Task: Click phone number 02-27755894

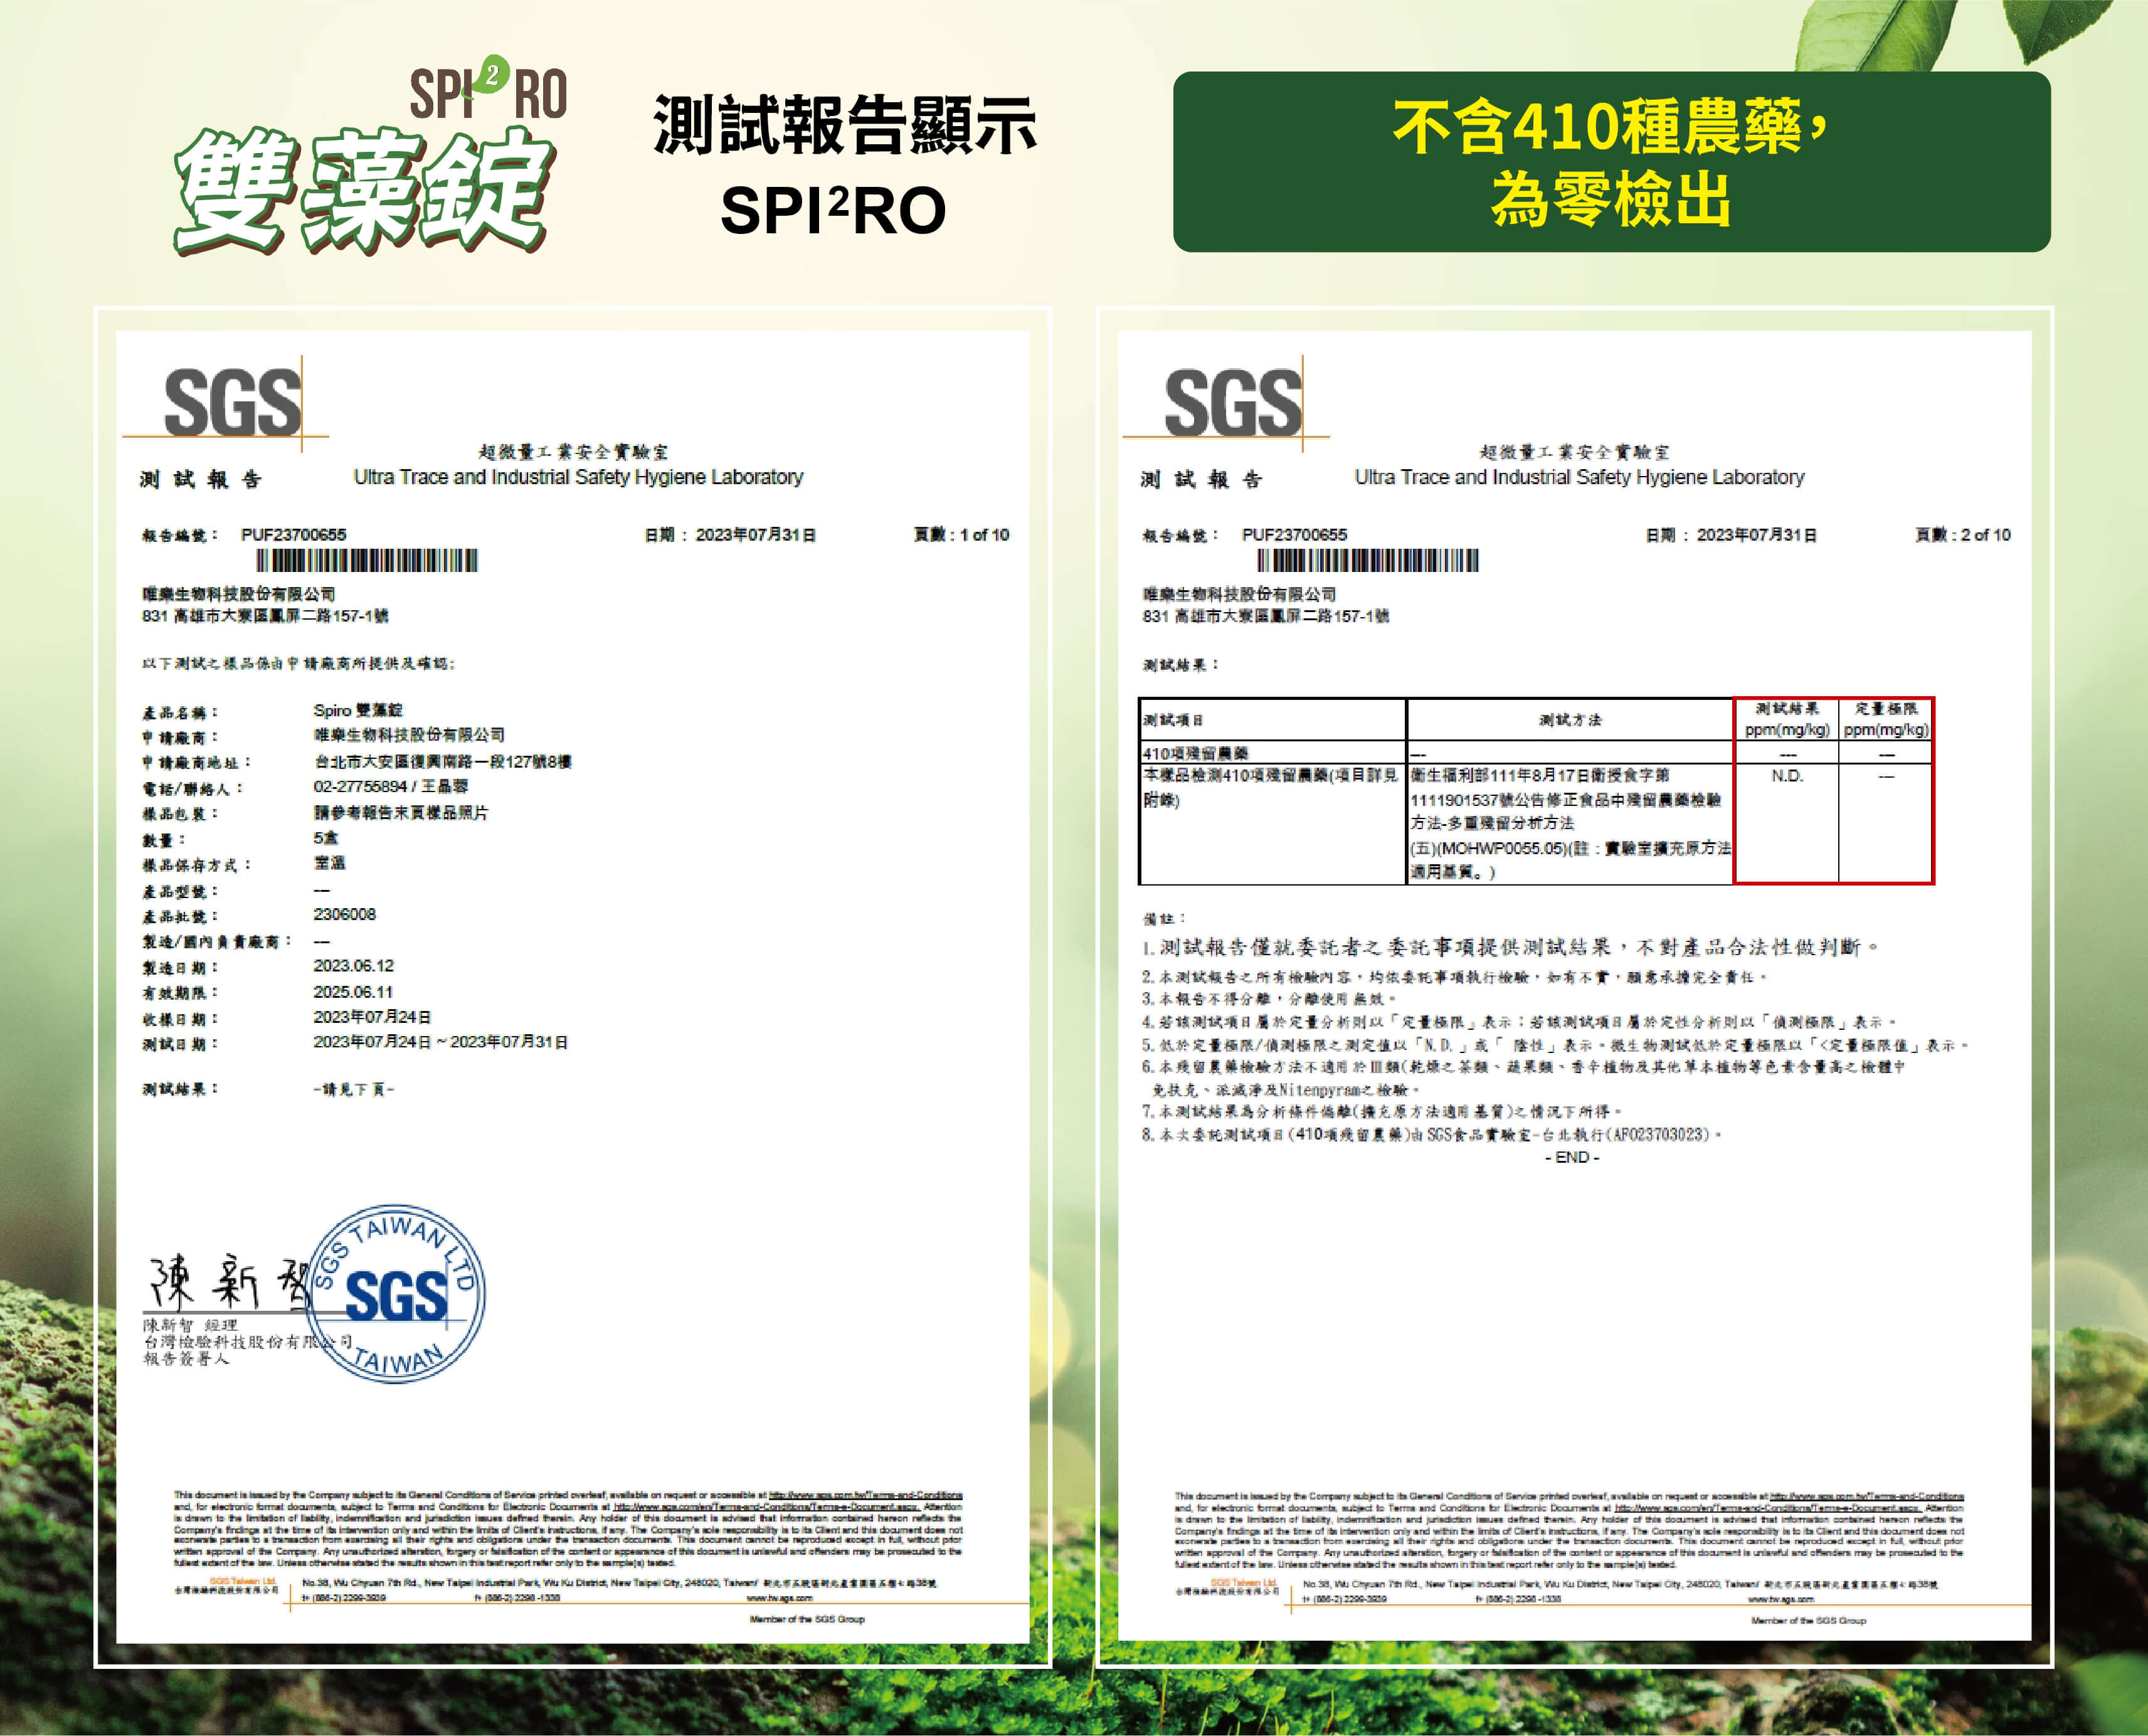Action: click(360, 787)
